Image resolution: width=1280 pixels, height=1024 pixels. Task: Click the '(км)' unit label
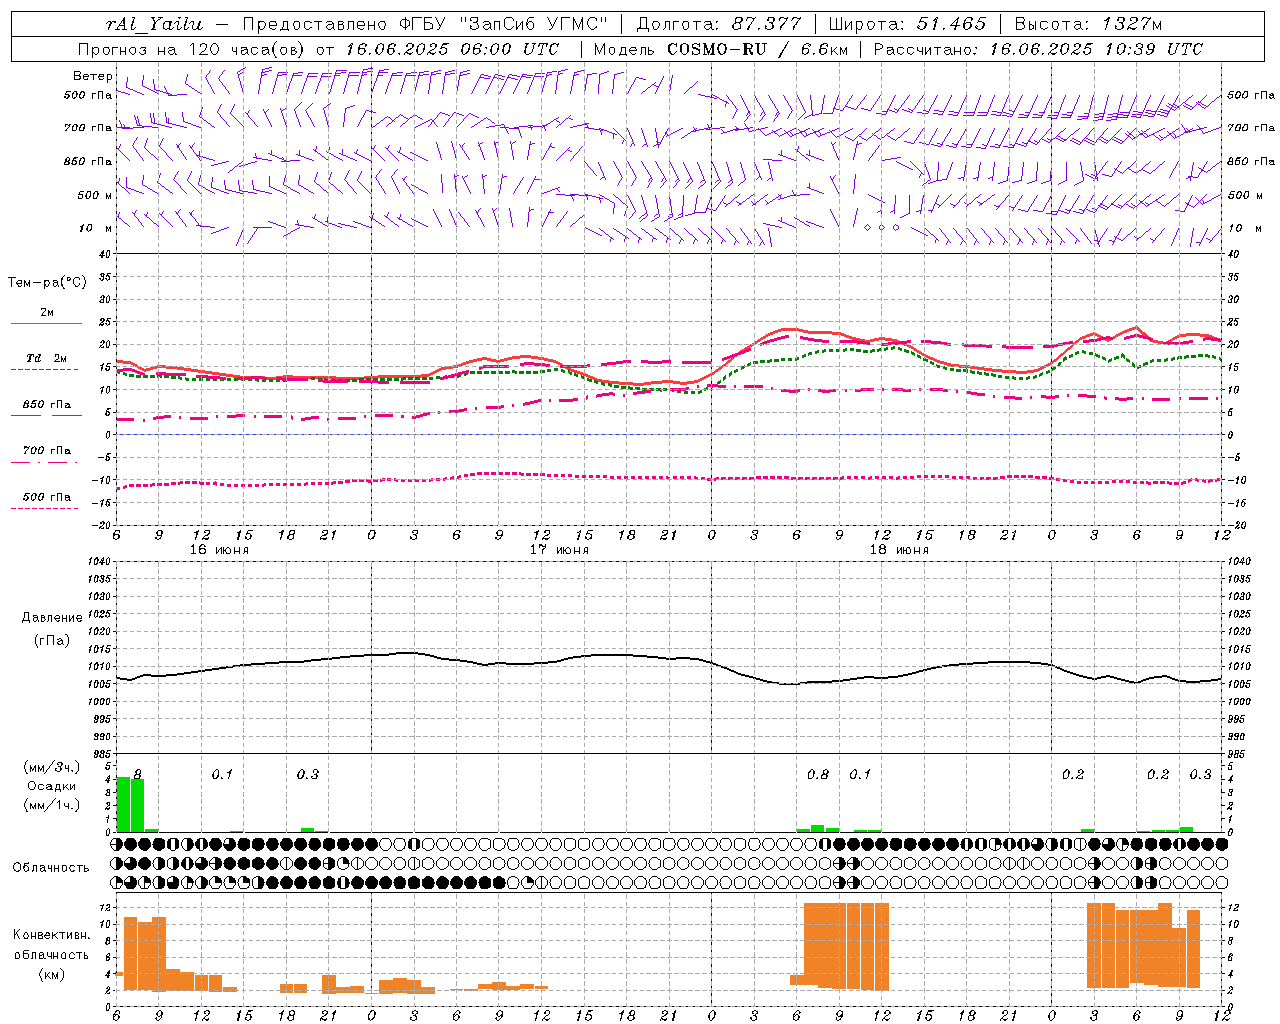(51, 974)
